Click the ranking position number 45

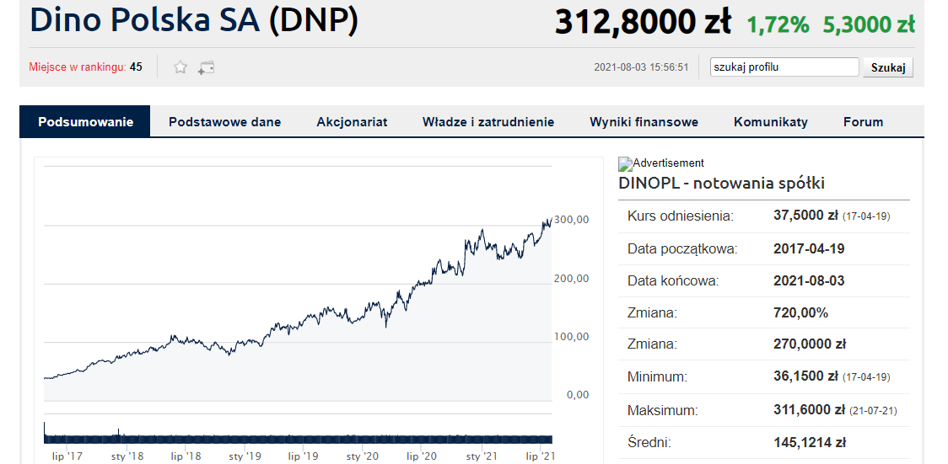click(x=136, y=67)
